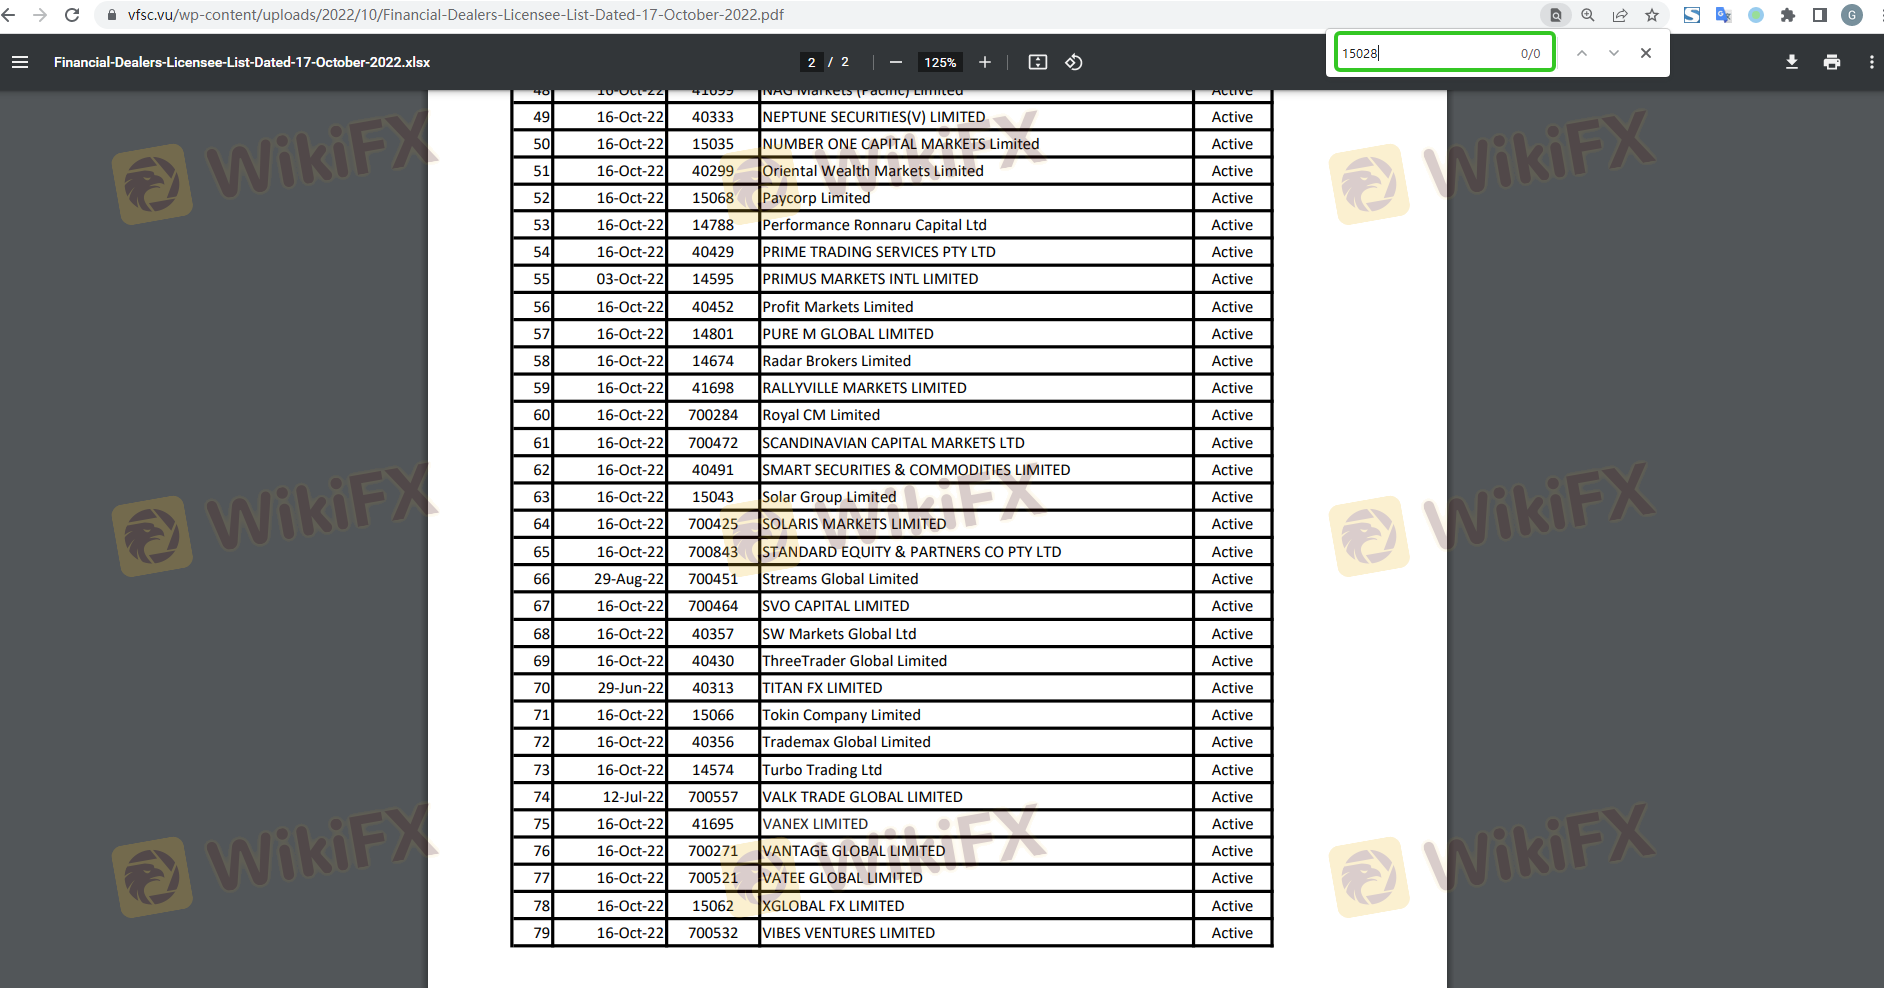Image resolution: width=1884 pixels, height=988 pixels.
Task: Open the PDF viewer more actions menu
Action: coord(1871,62)
